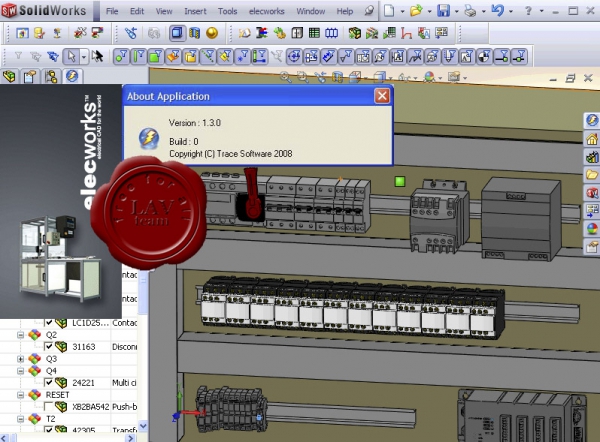Click the black cursor icon

(x=97, y=56)
